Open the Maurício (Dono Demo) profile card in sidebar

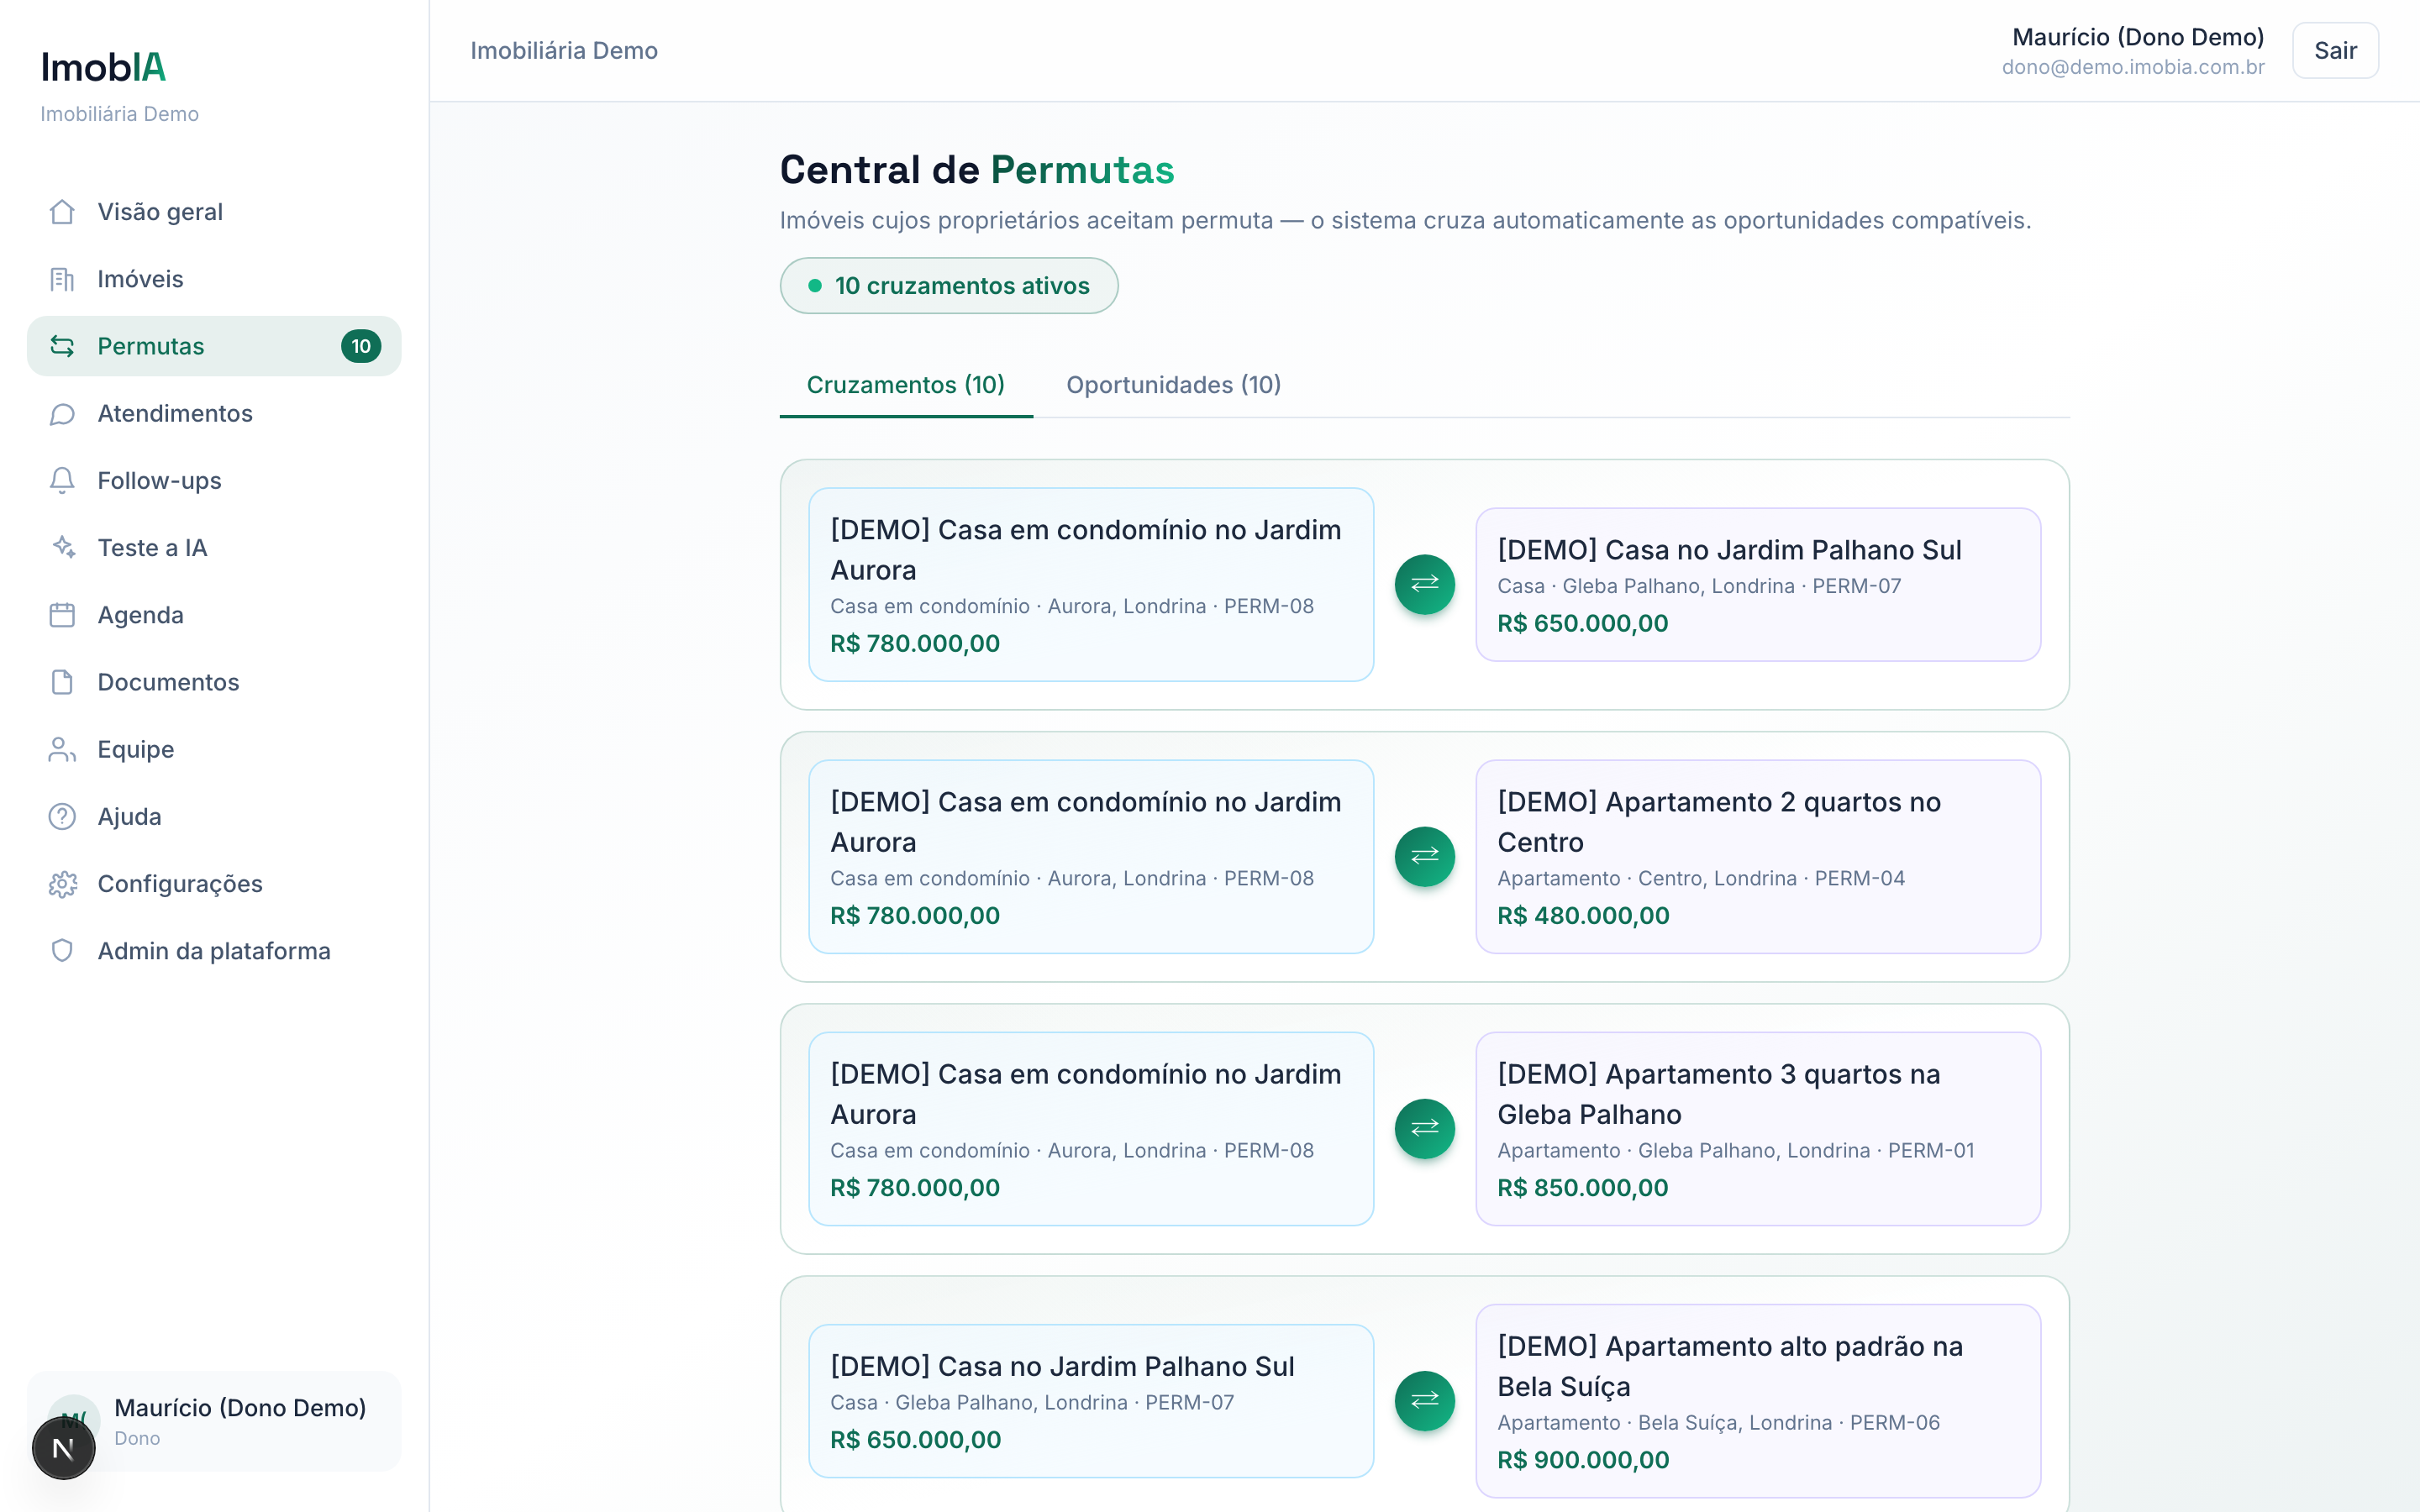[214, 1421]
